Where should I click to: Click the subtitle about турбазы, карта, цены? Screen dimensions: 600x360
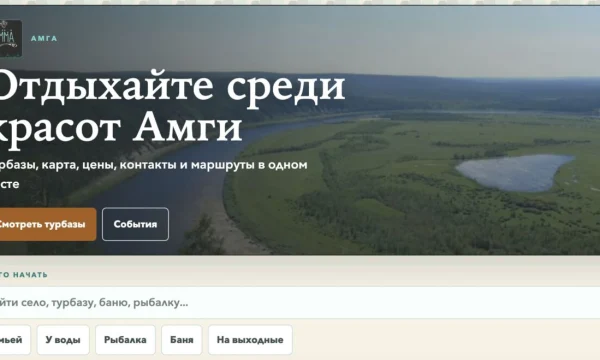[153, 174]
